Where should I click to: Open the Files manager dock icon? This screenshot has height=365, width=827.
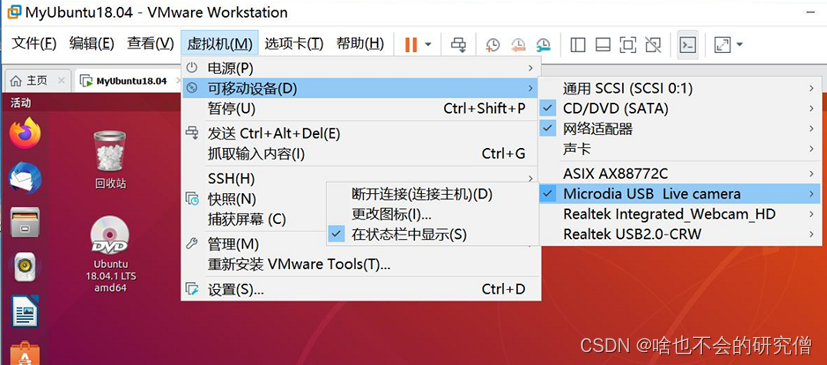[25, 222]
